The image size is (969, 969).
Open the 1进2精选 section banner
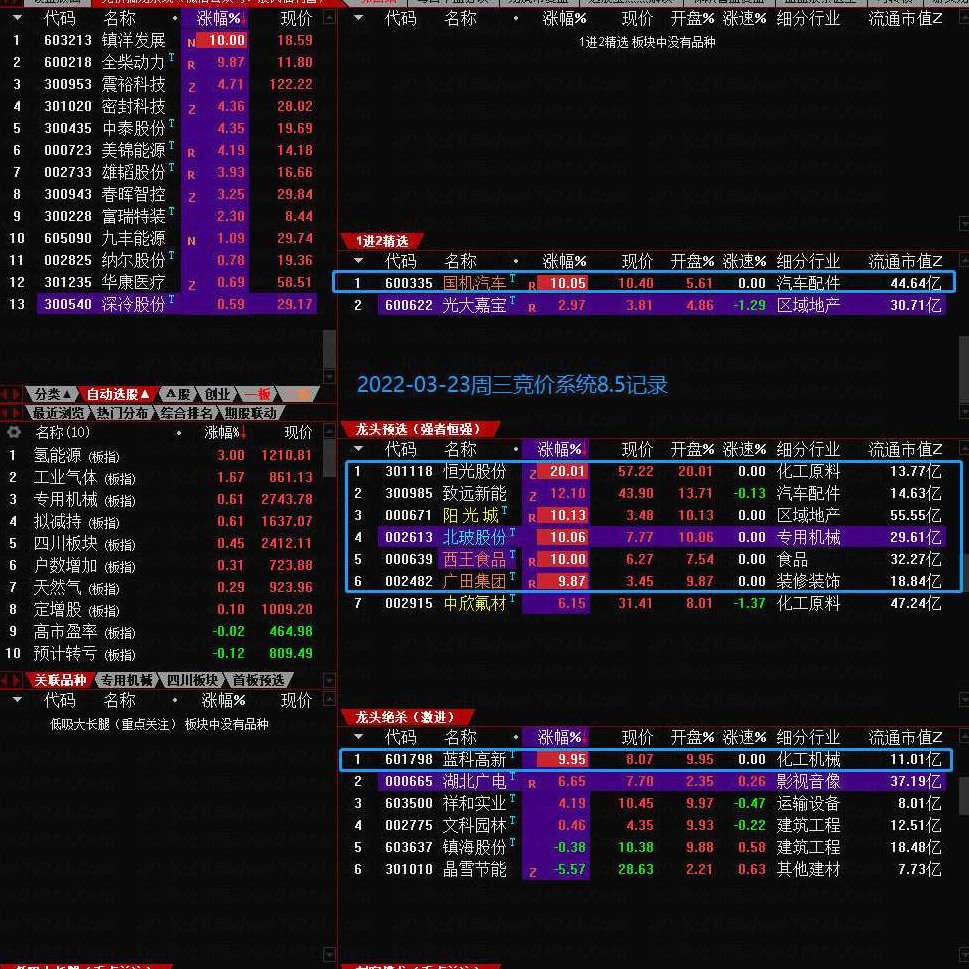[x=380, y=241]
